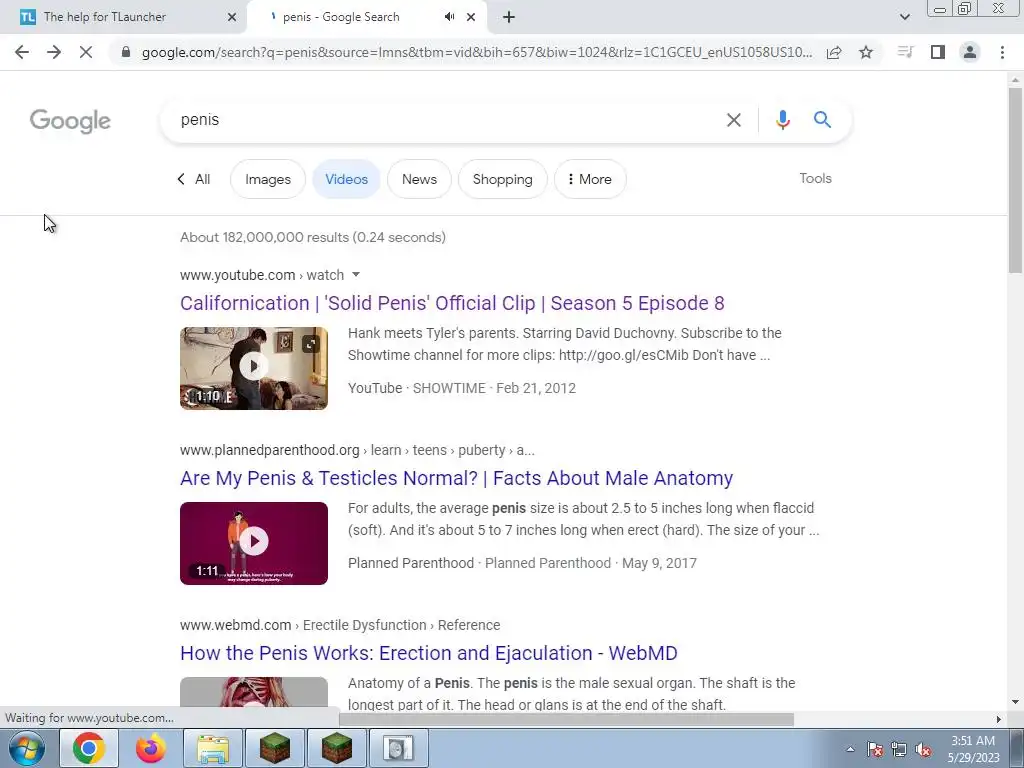1024x768 pixels.
Task: Close The help for TLauncher tab
Action: (x=232, y=17)
